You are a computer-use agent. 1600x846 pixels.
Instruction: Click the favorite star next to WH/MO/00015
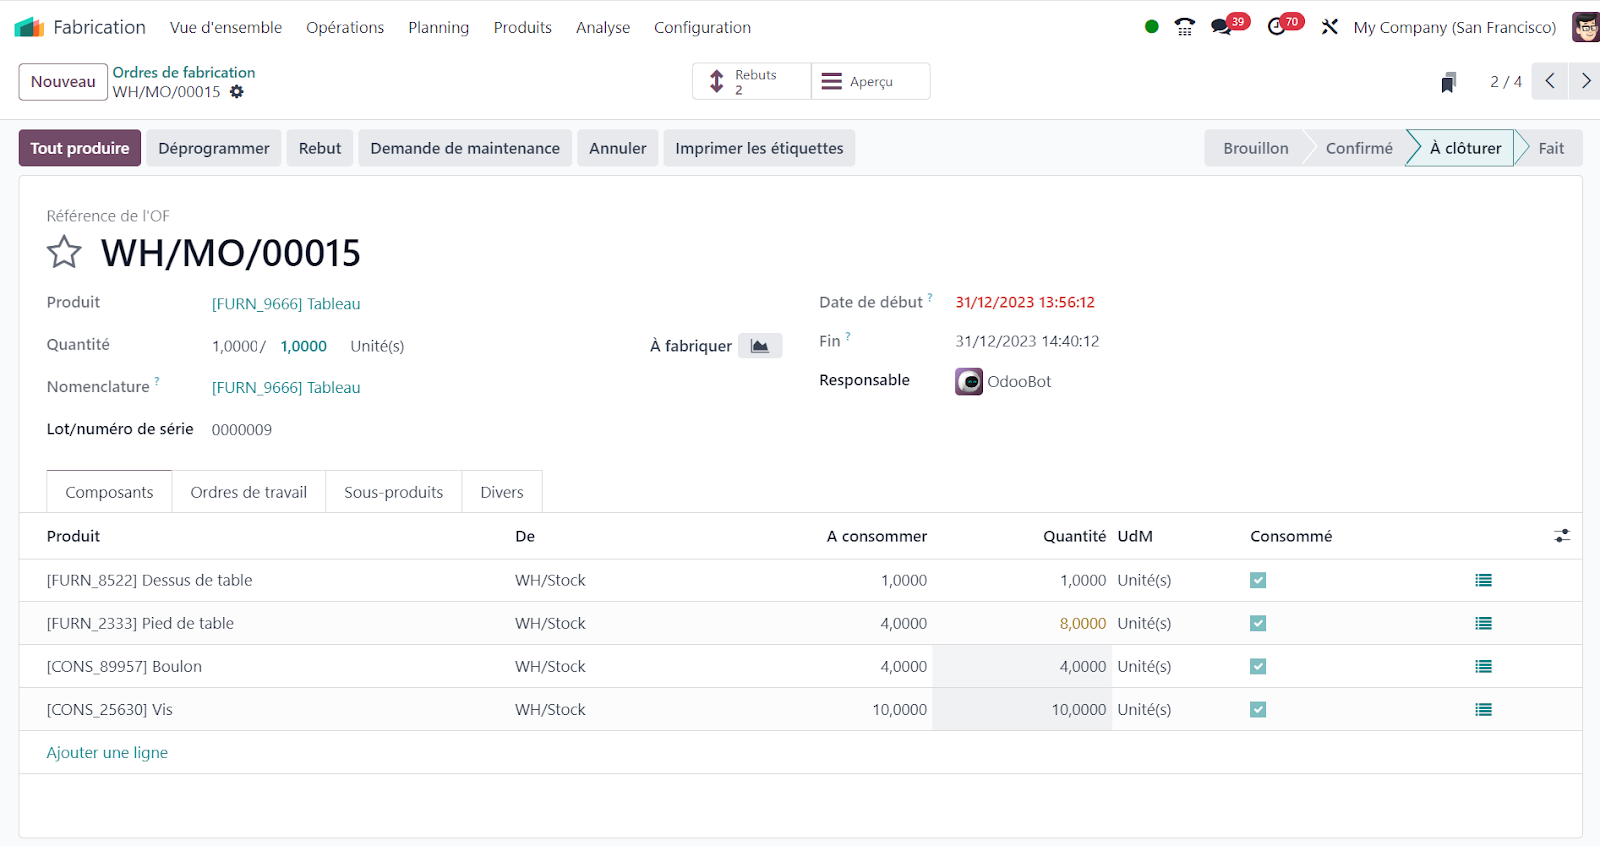click(64, 252)
